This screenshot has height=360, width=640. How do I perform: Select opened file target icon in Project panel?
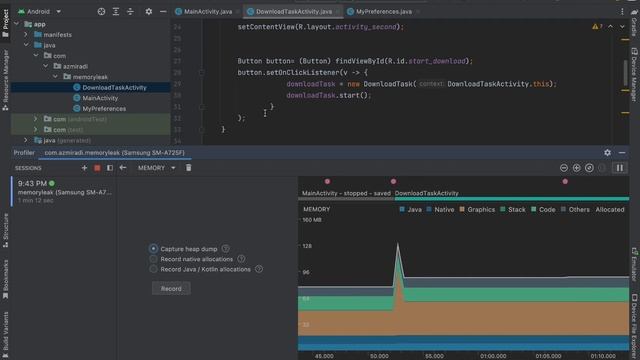[x=101, y=11]
